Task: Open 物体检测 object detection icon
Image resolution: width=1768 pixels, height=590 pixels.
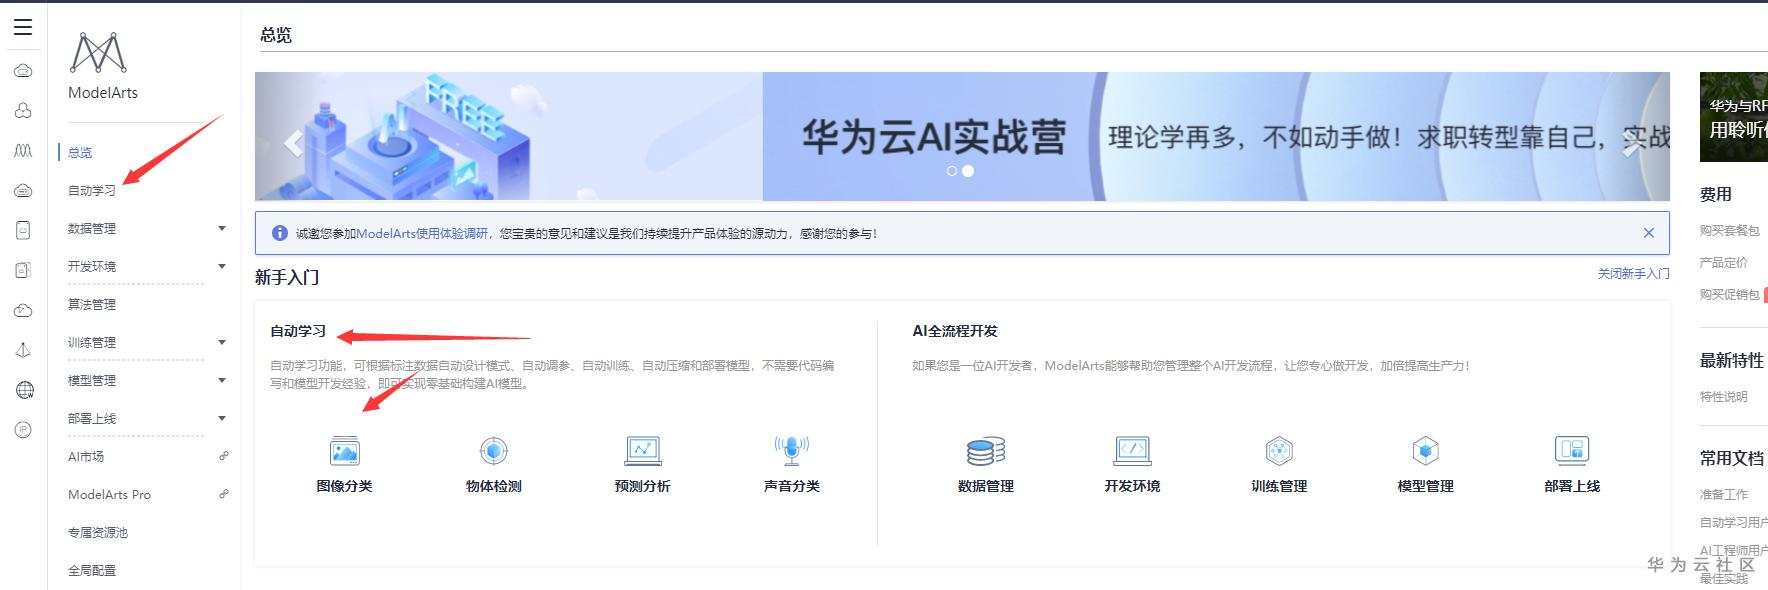Action: click(x=493, y=451)
